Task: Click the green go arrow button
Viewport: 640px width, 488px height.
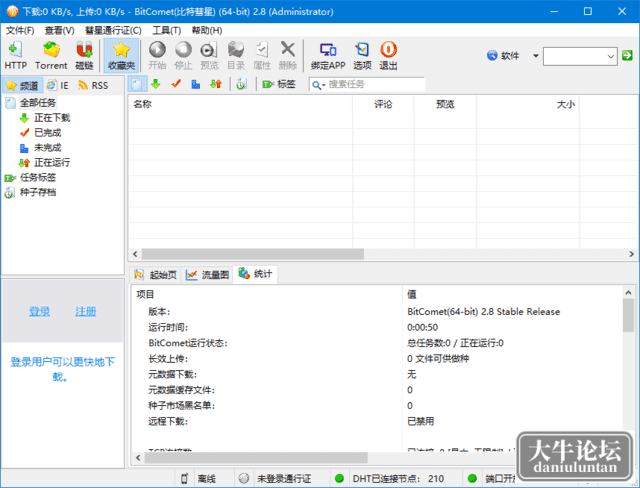Action: tap(627, 55)
